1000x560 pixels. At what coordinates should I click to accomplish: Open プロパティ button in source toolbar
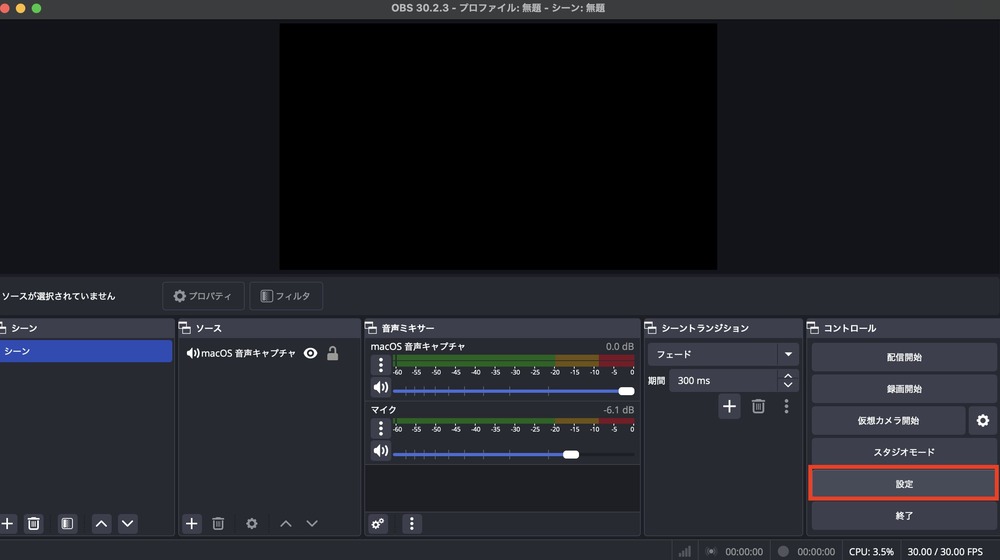point(203,296)
